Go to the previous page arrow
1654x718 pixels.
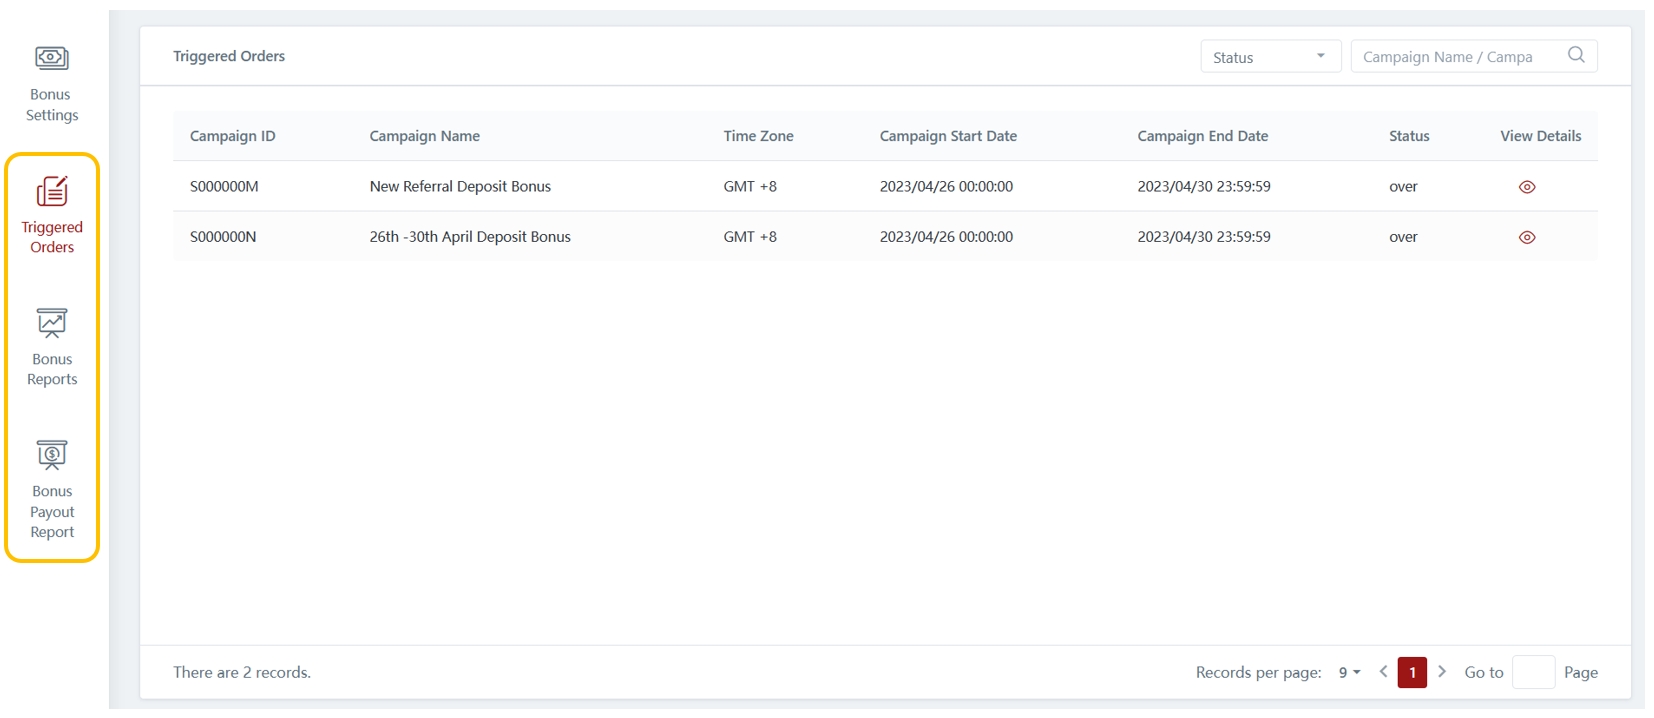coord(1383,672)
